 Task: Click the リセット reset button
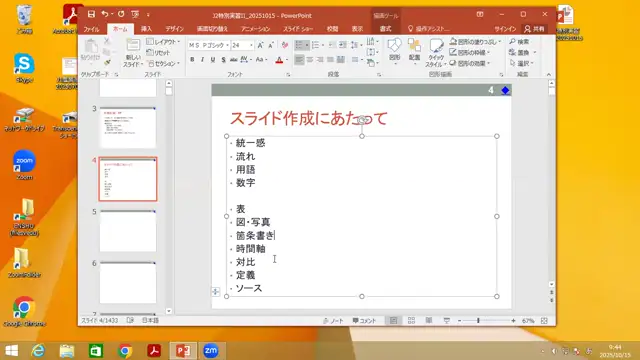158,53
